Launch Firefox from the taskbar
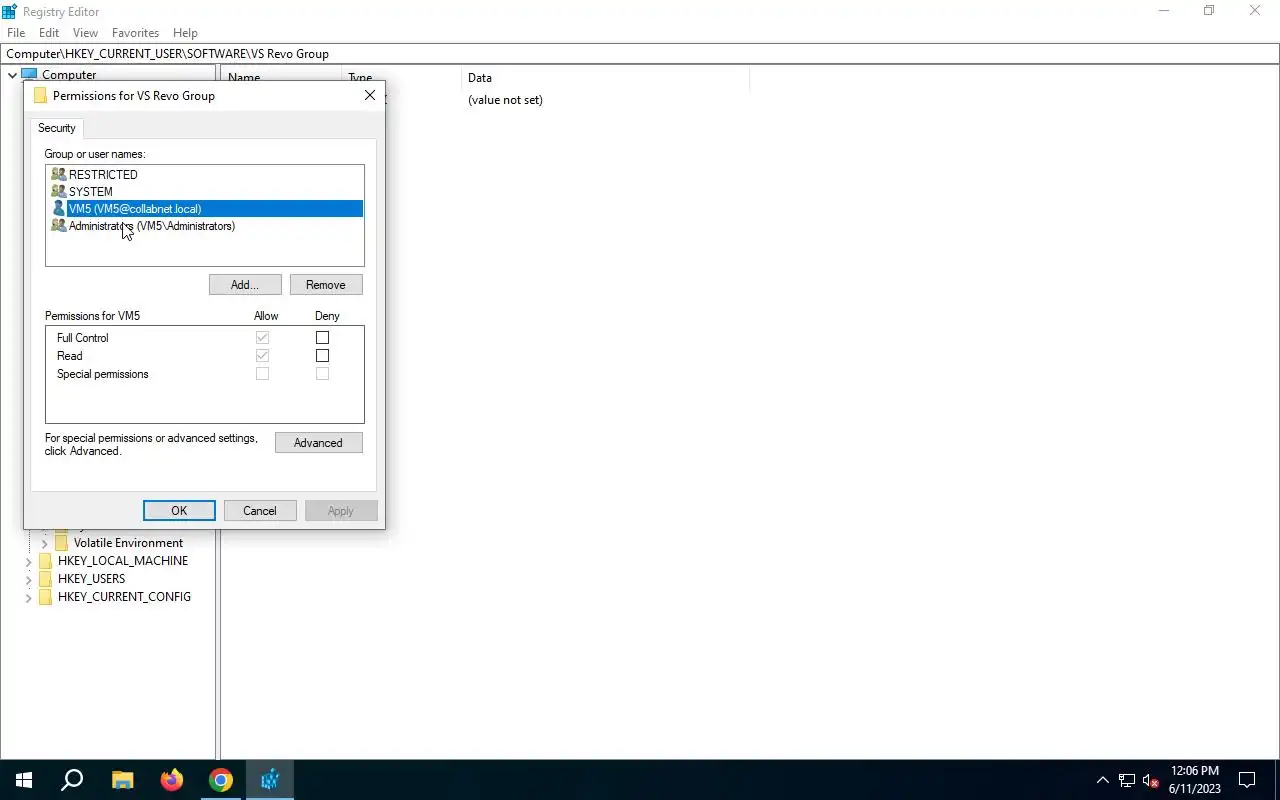Image resolution: width=1280 pixels, height=800 pixels. (x=172, y=780)
